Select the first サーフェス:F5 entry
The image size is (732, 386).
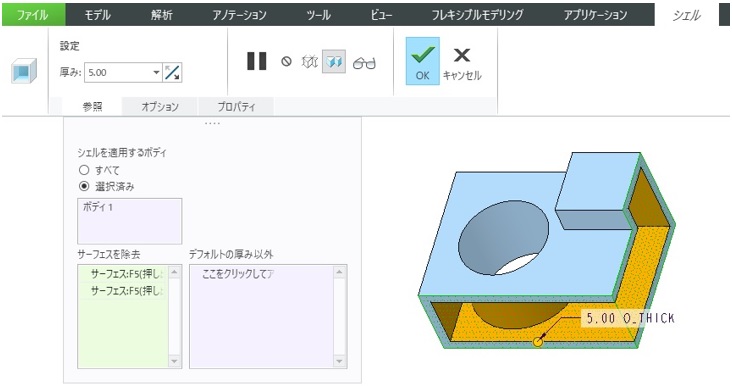click(123, 274)
